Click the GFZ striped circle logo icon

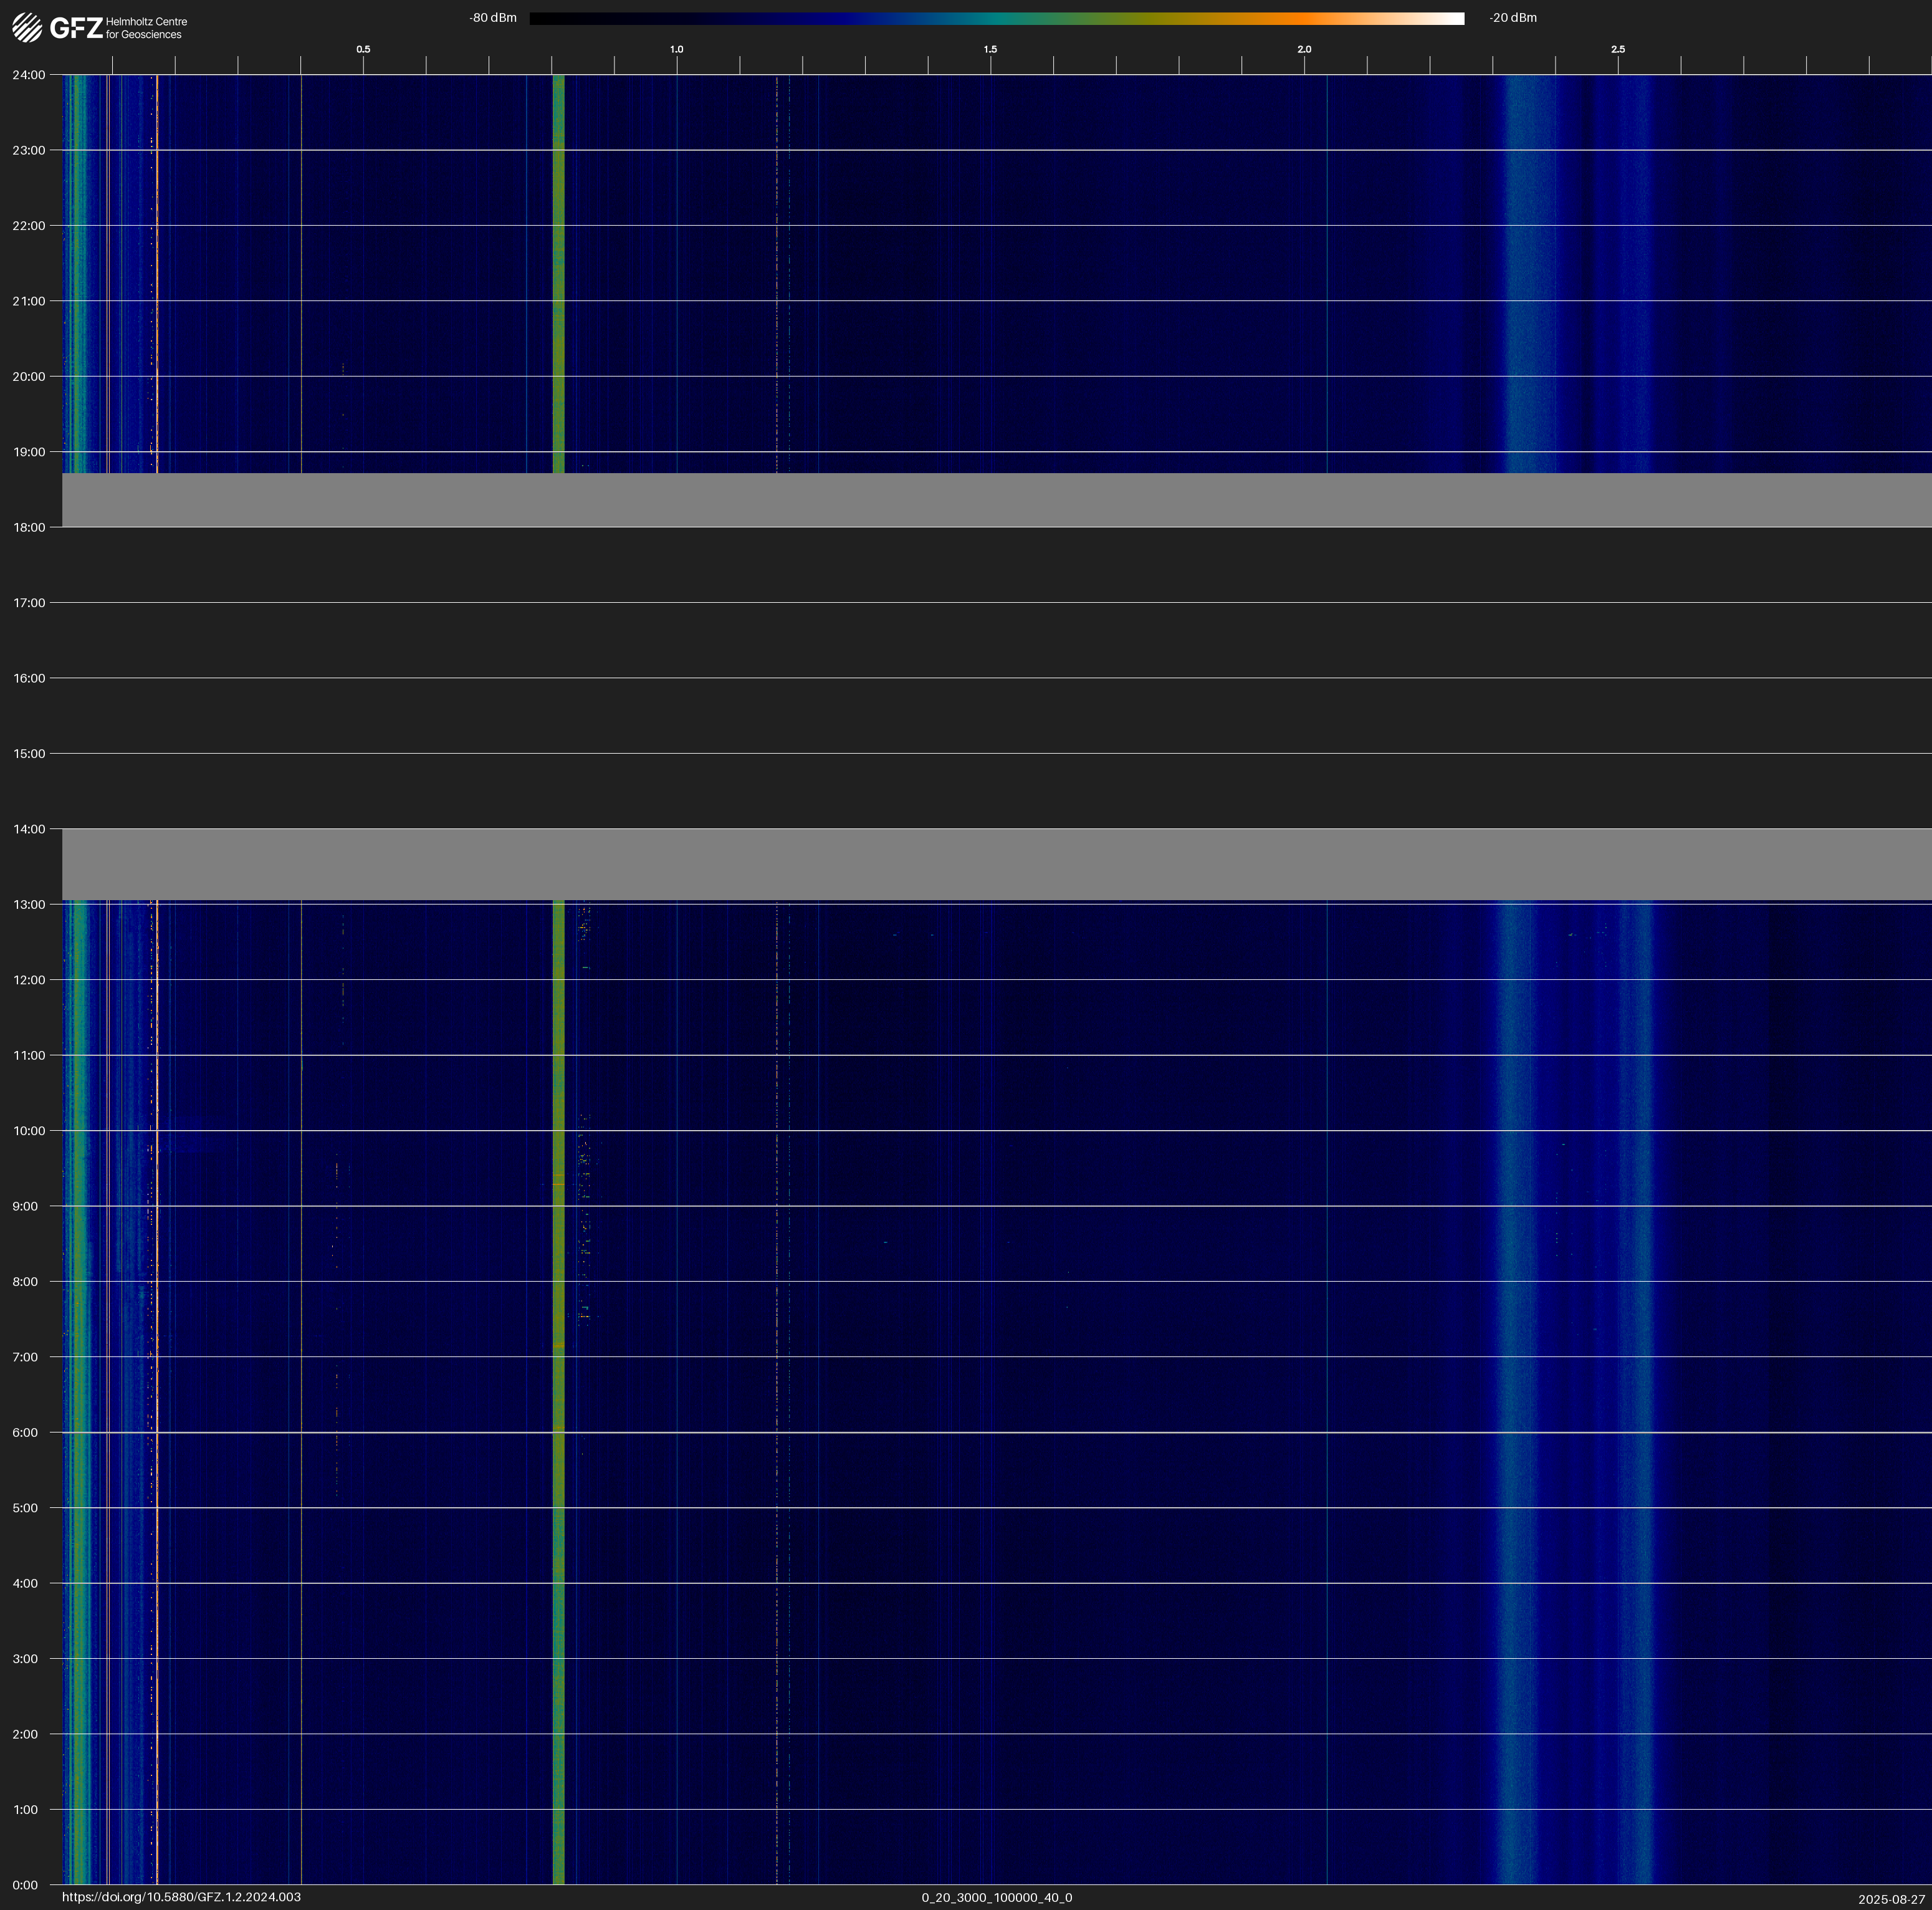tap(27, 28)
